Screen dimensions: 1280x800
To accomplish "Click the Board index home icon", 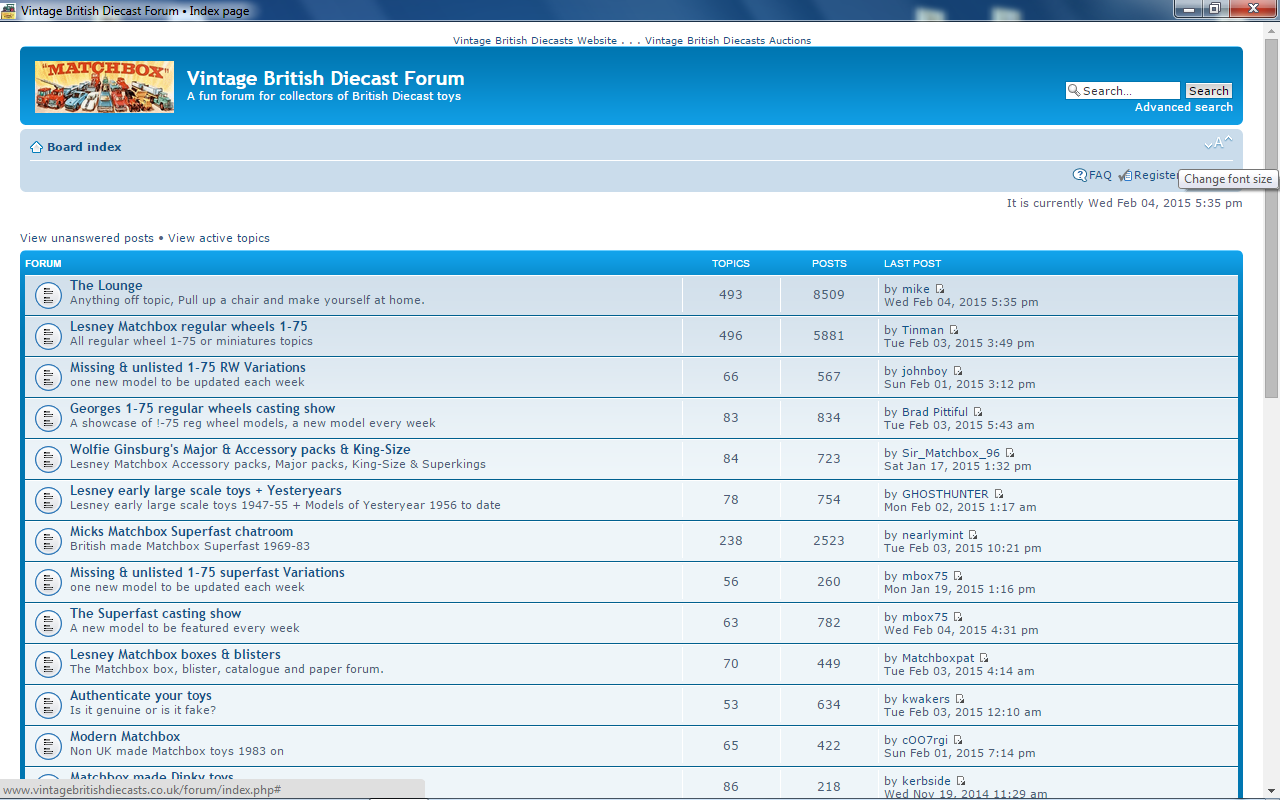I will [x=36, y=147].
